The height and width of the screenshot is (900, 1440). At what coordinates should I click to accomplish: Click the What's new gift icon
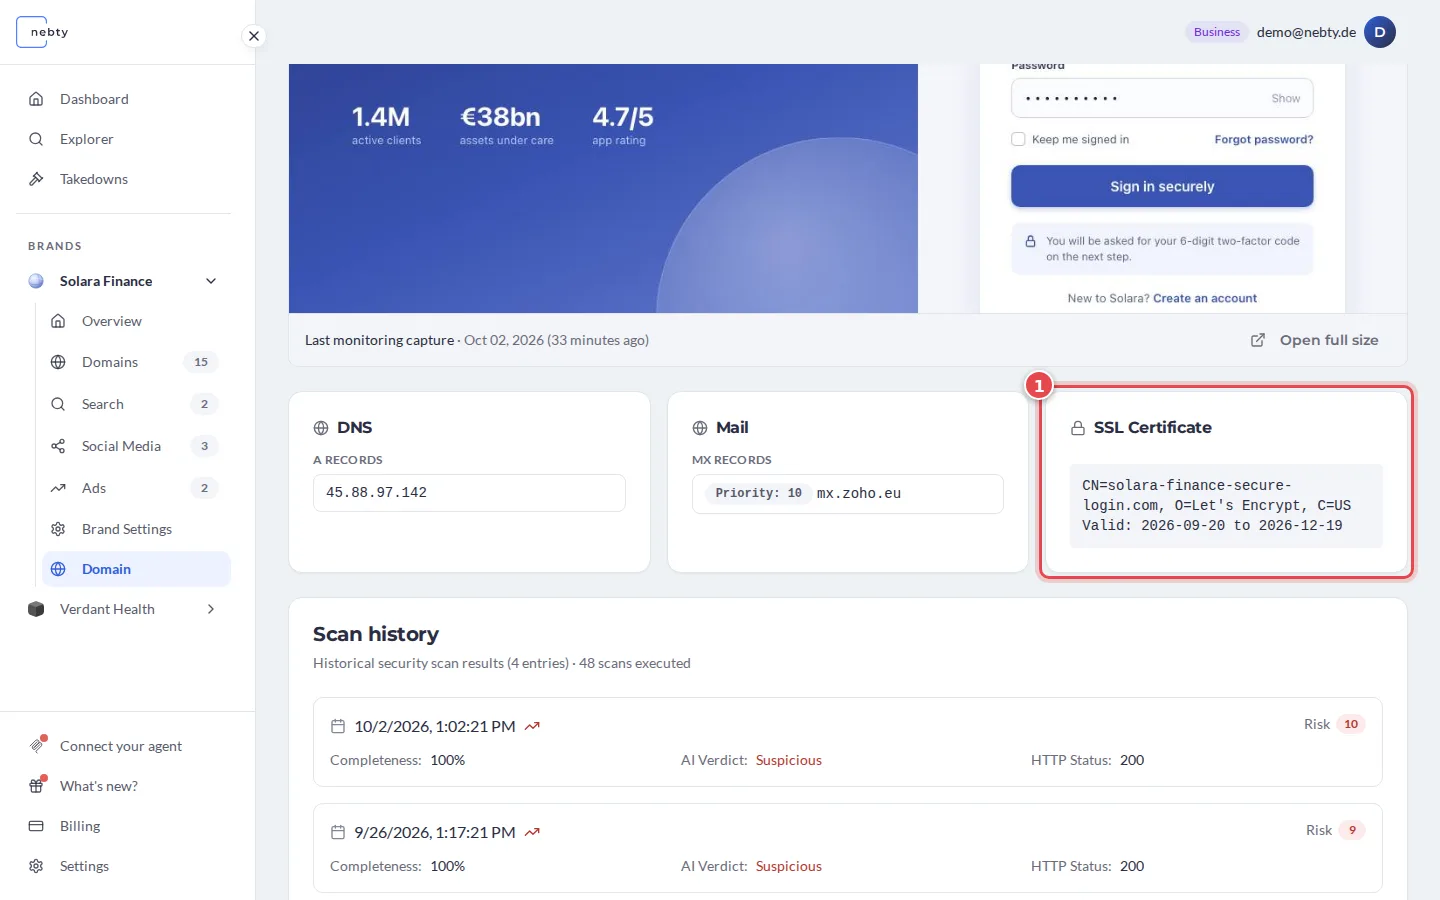[x=37, y=786]
